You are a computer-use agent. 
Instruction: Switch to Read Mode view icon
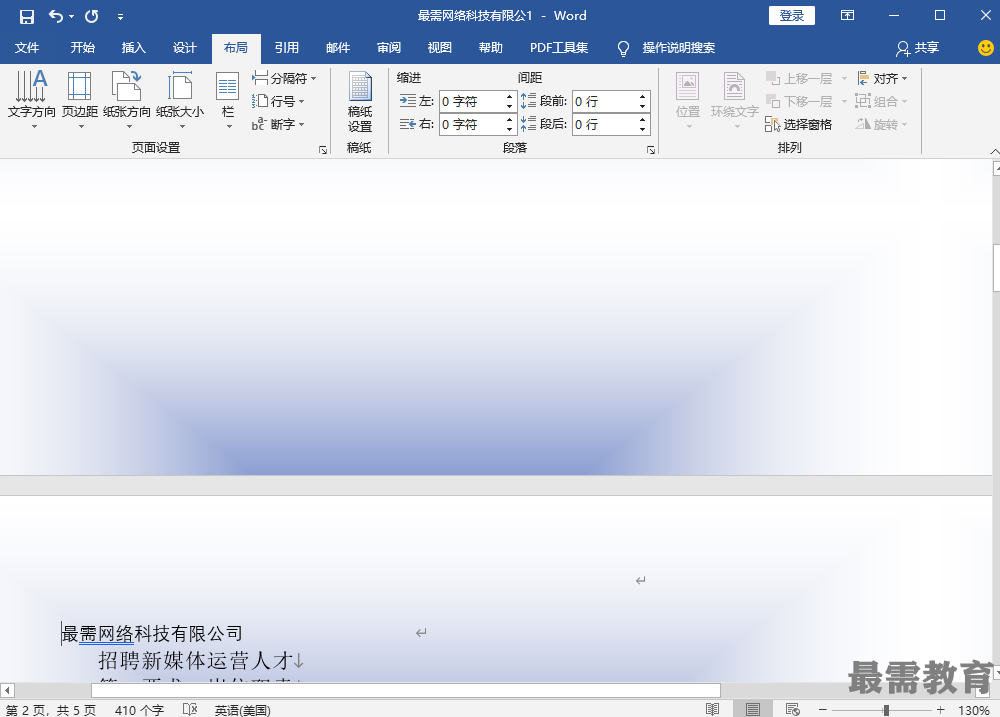pos(712,709)
